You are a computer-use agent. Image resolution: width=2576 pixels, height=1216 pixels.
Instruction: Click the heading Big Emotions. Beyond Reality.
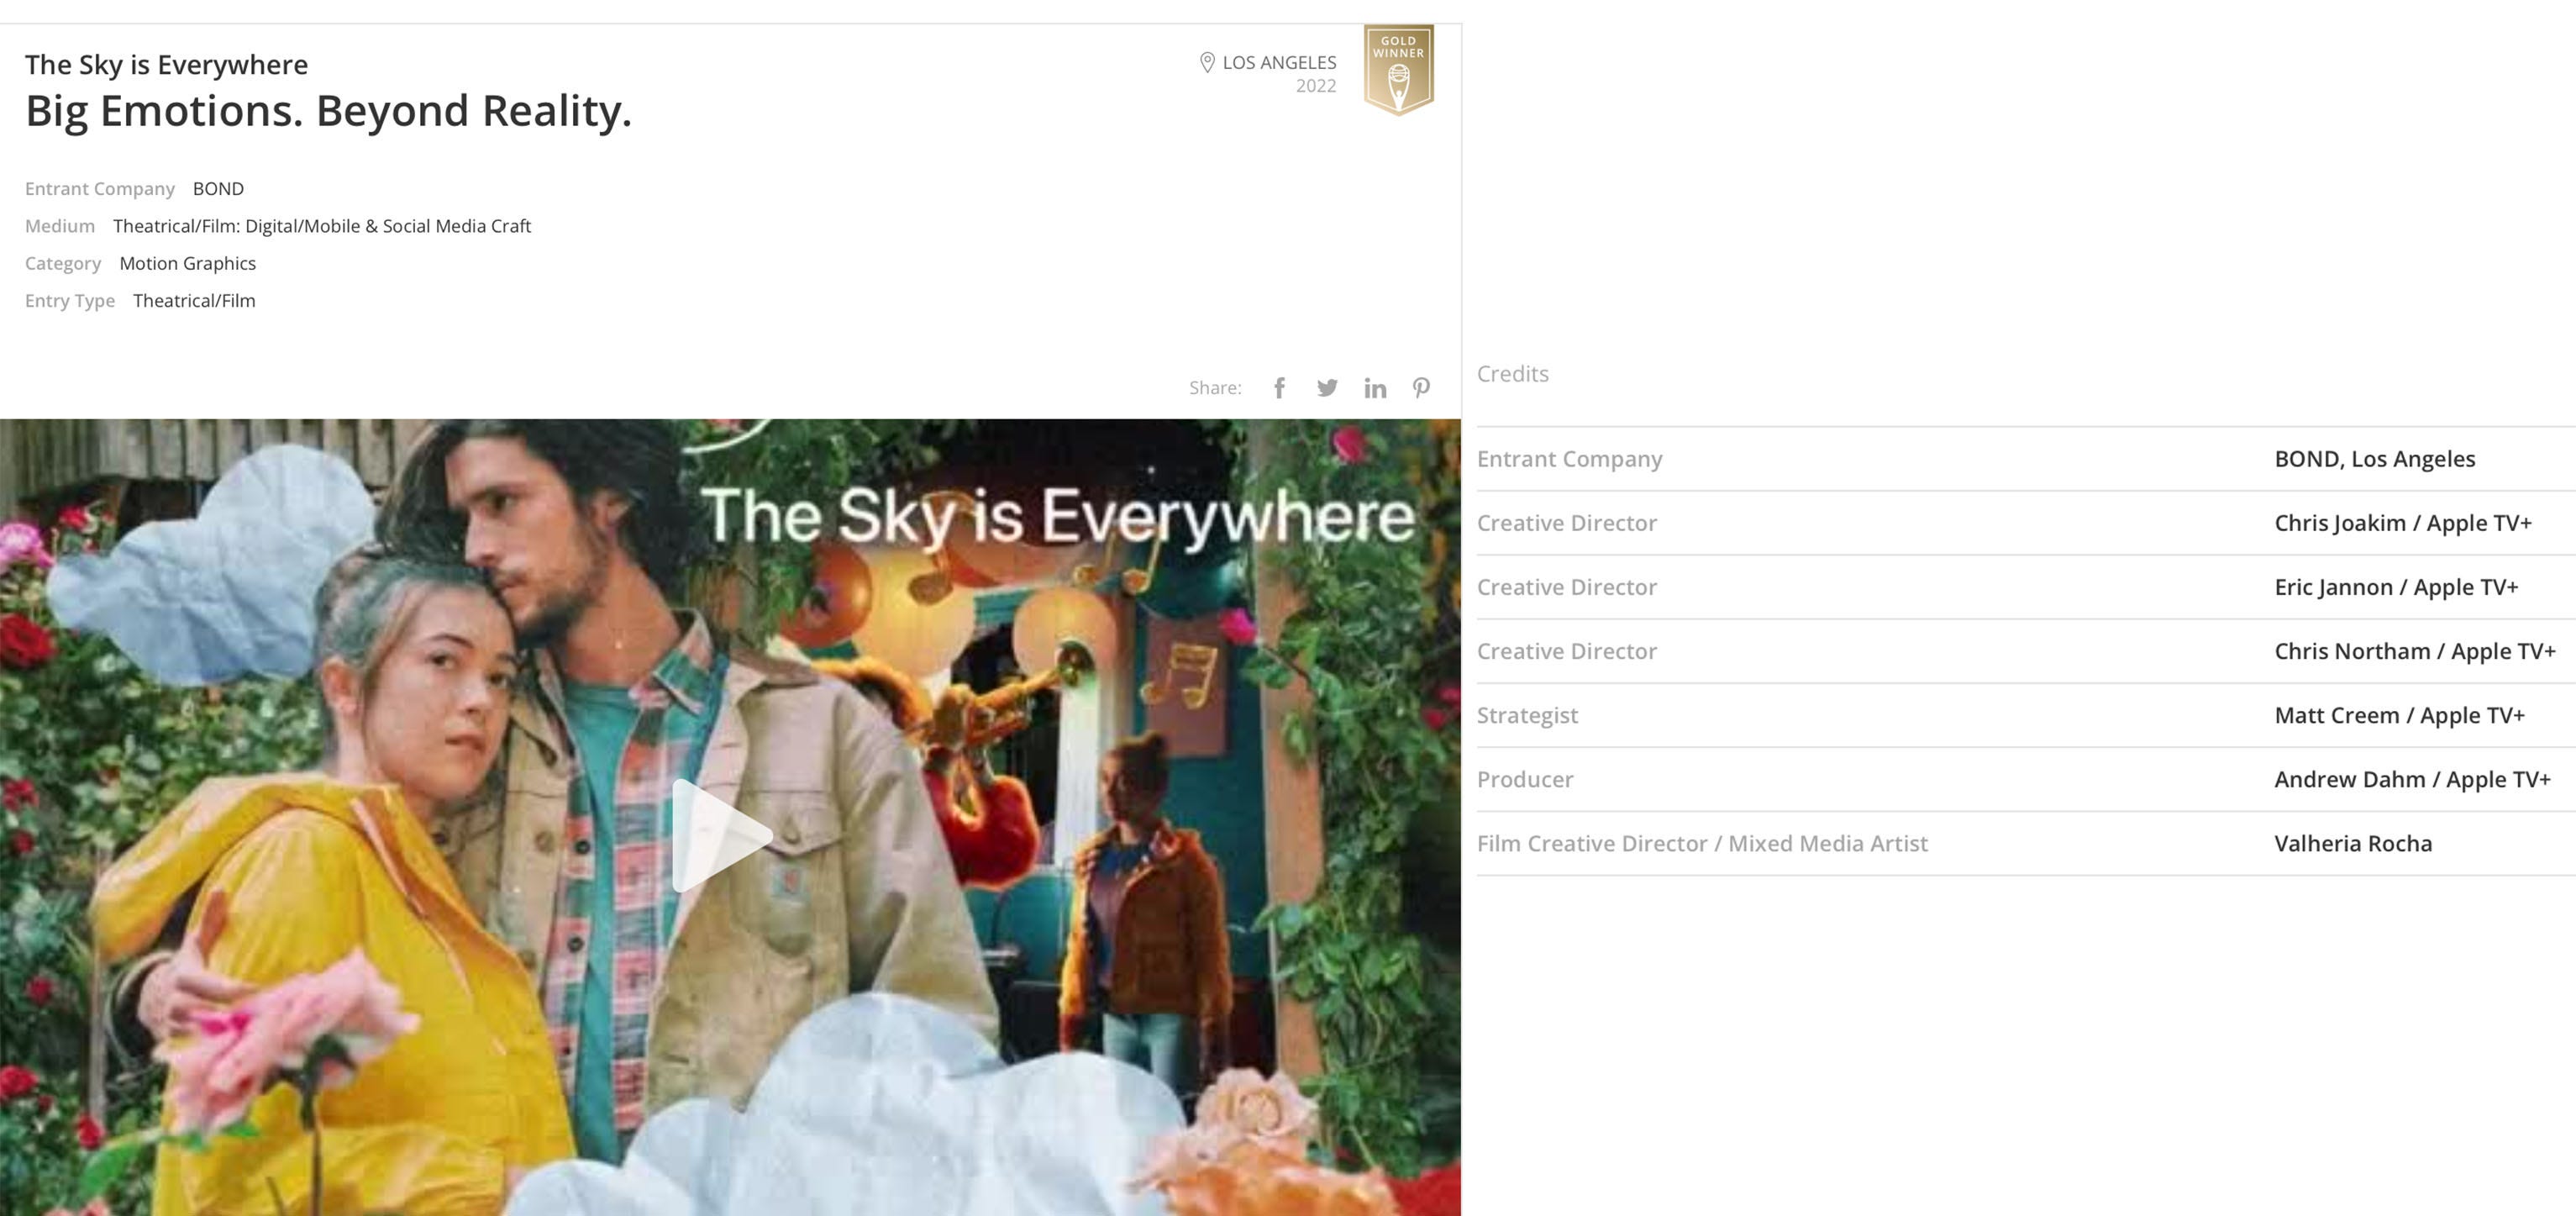(328, 110)
